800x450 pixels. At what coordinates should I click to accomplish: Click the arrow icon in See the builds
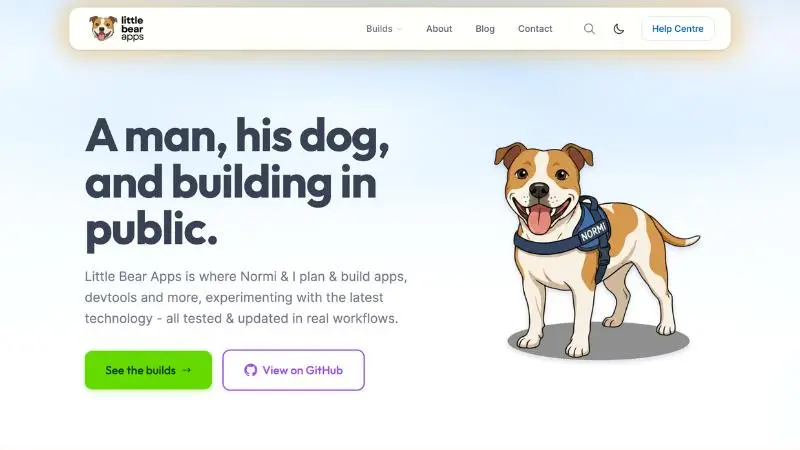click(187, 370)
